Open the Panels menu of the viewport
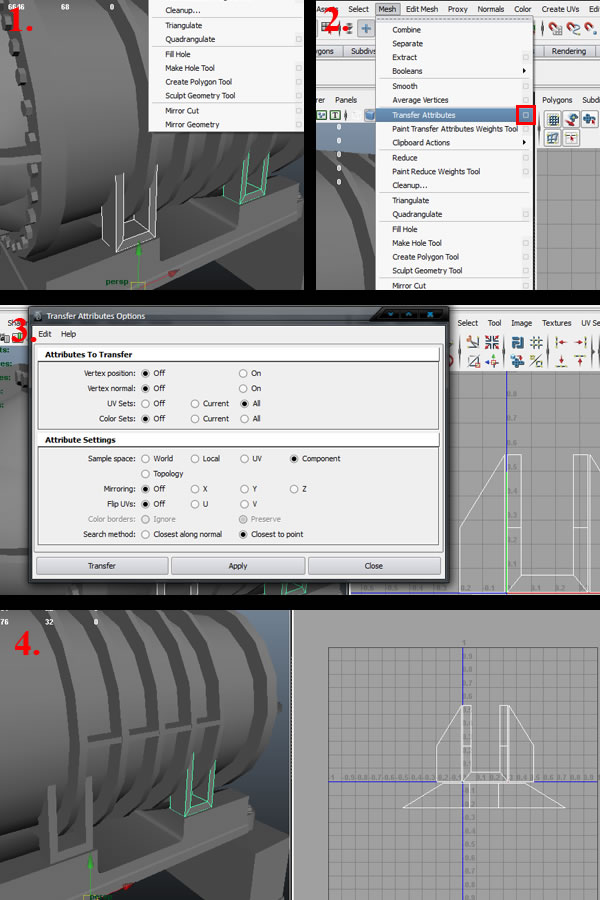 coord(346,100)
